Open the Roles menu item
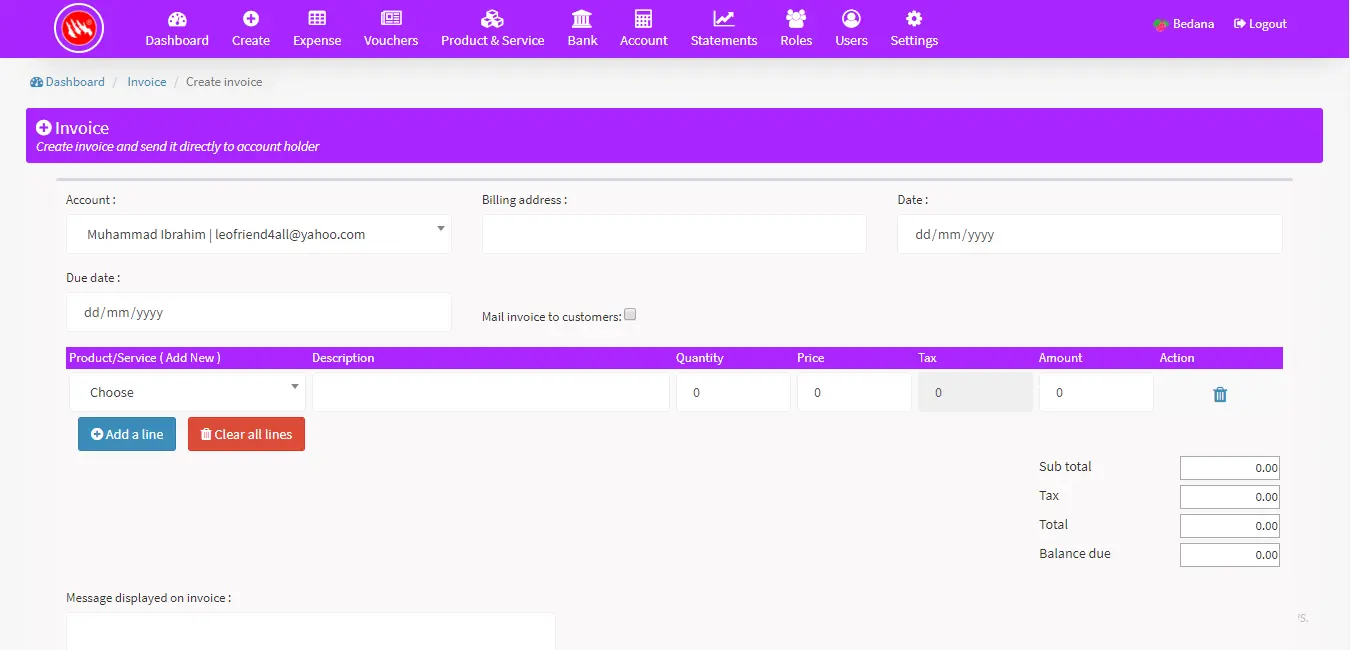This screenshot has height=650, width=1350. point(796,29)
